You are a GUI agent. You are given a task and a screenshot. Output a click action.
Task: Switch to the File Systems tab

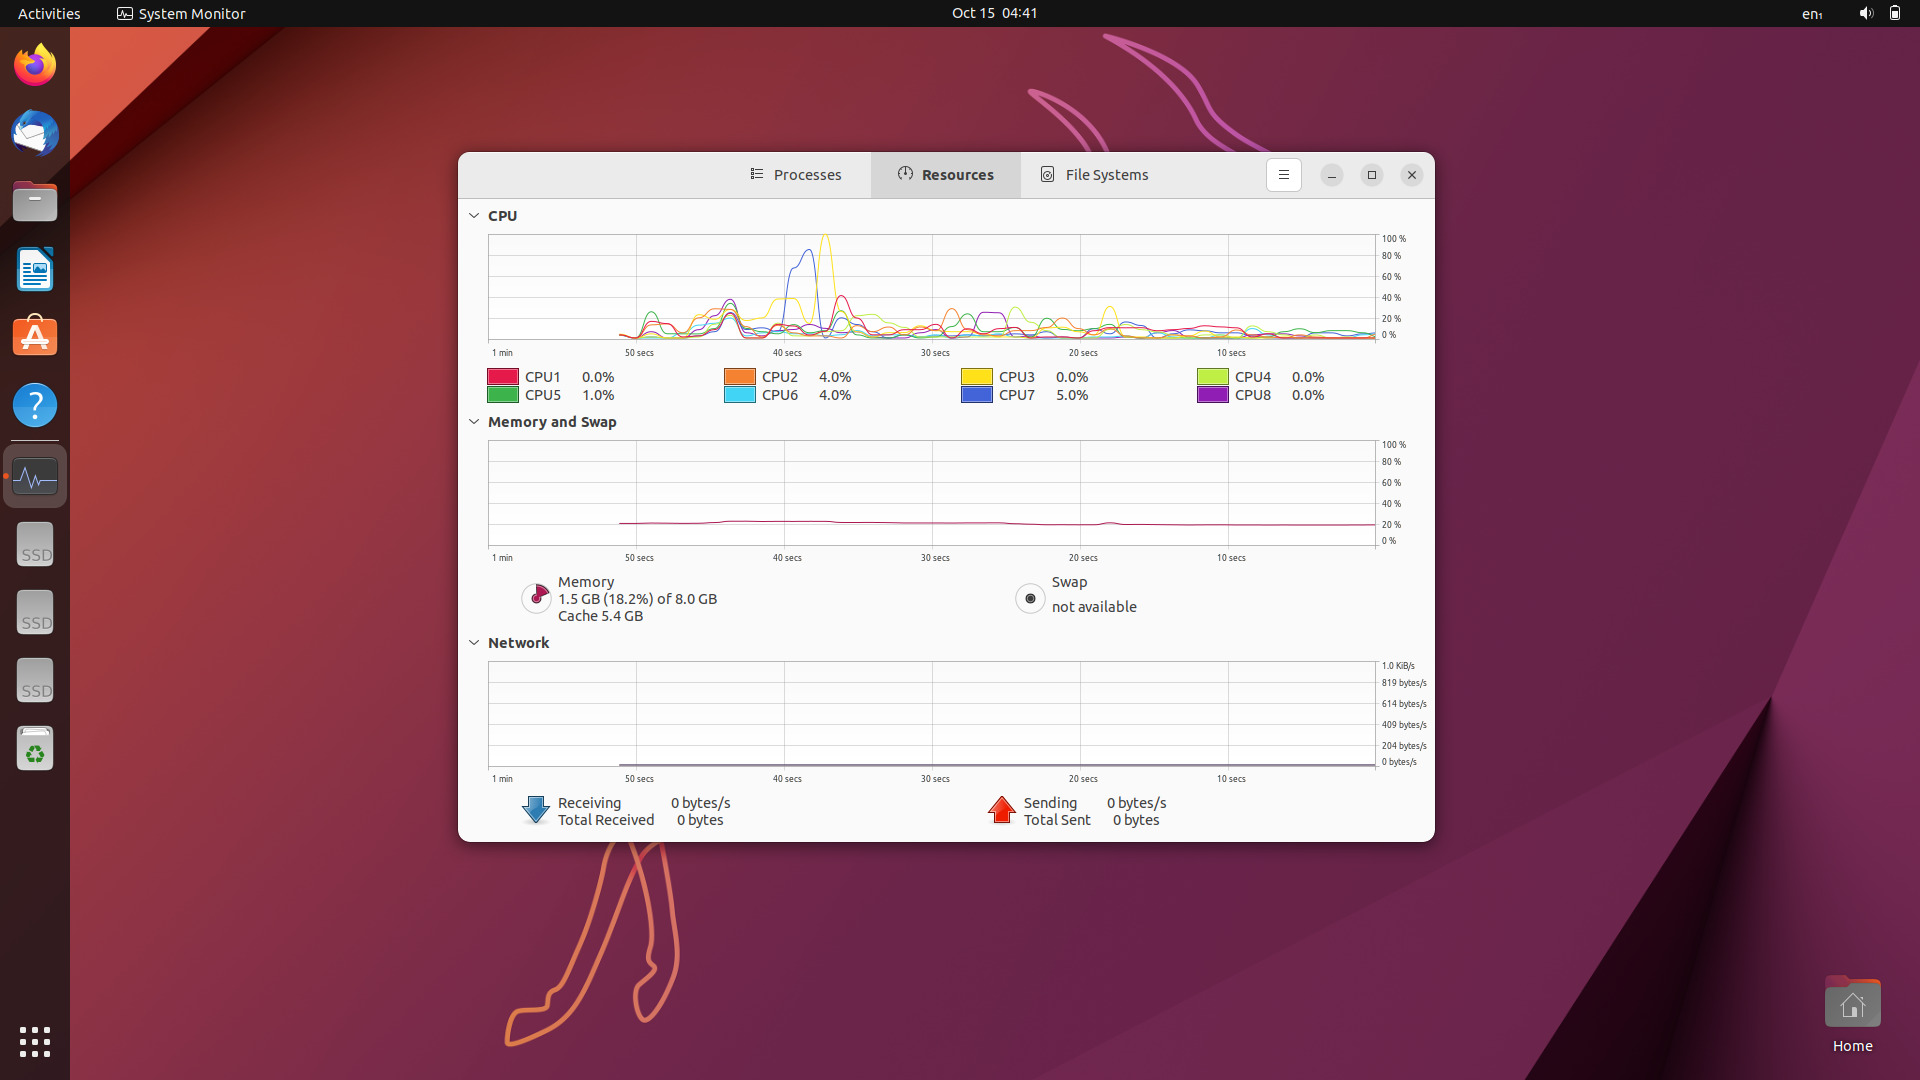tap(1094, 174)
